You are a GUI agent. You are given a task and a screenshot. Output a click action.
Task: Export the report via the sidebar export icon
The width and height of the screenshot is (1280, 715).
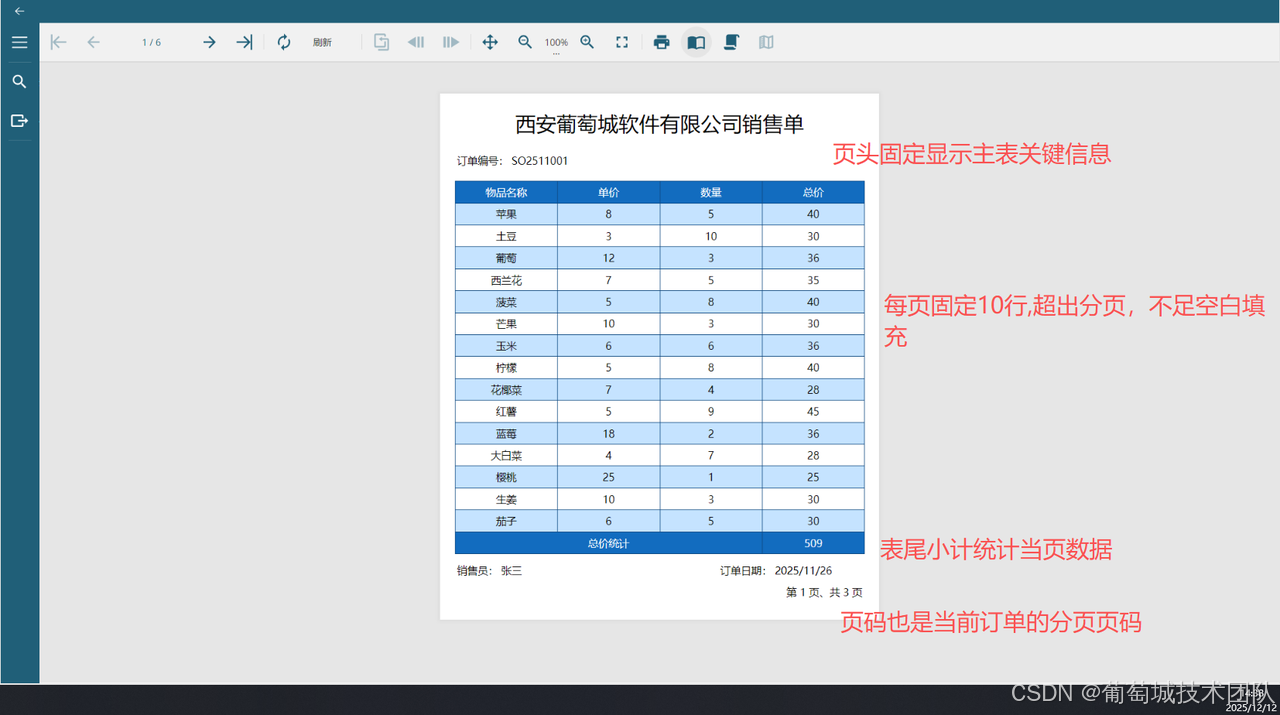click(19, 120)
